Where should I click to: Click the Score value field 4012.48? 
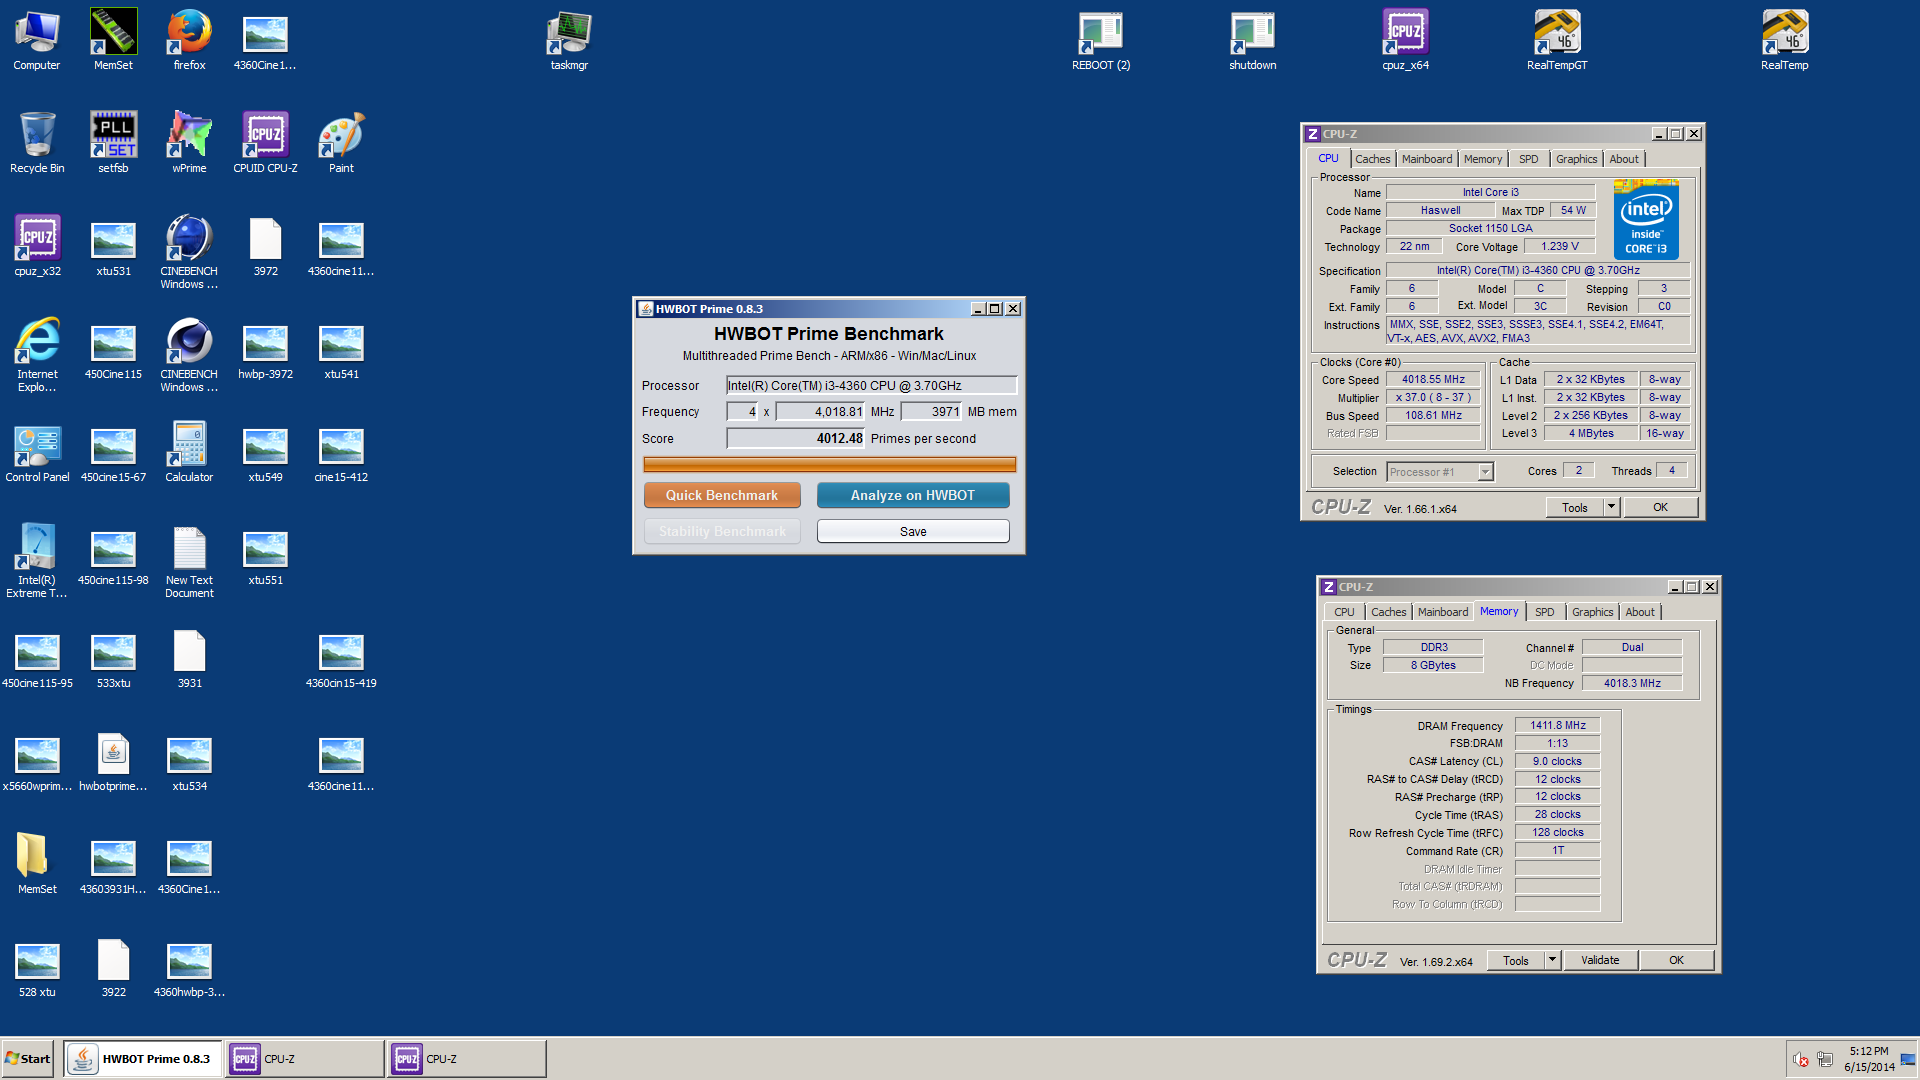(x=796, y=438)
